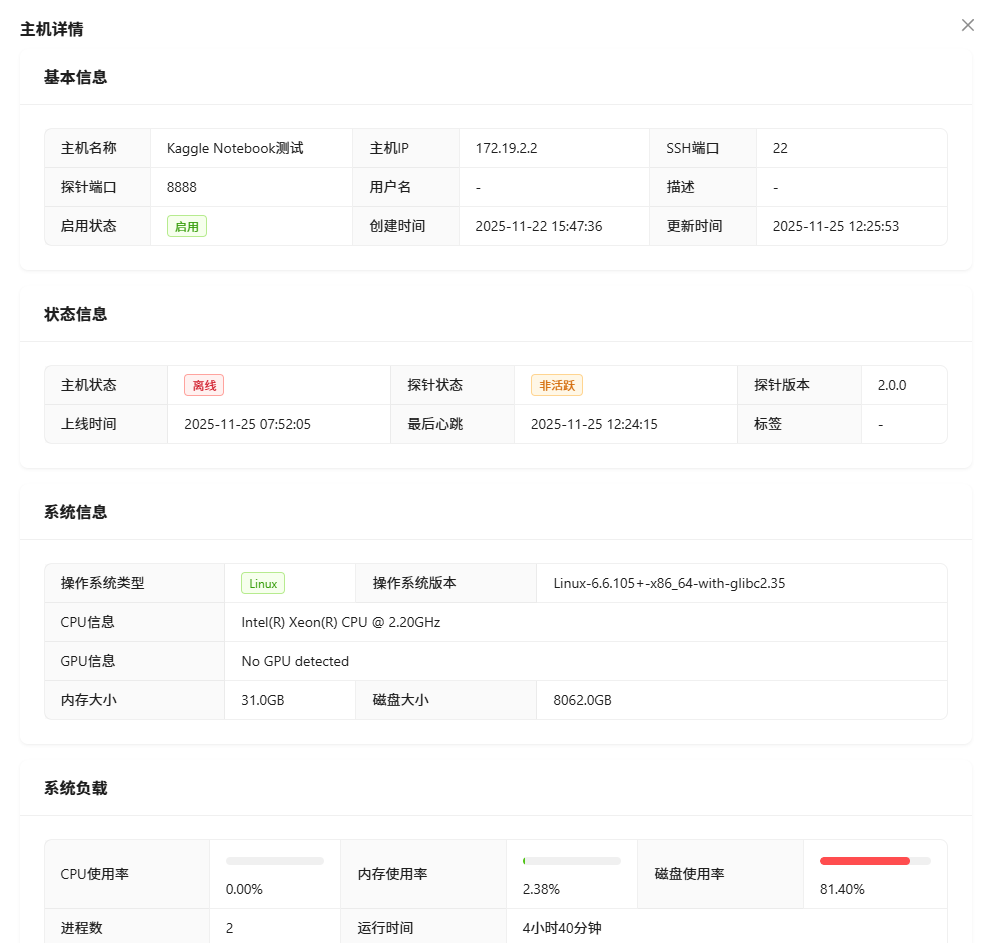Click the operating system version string

[x=669, y=583]
